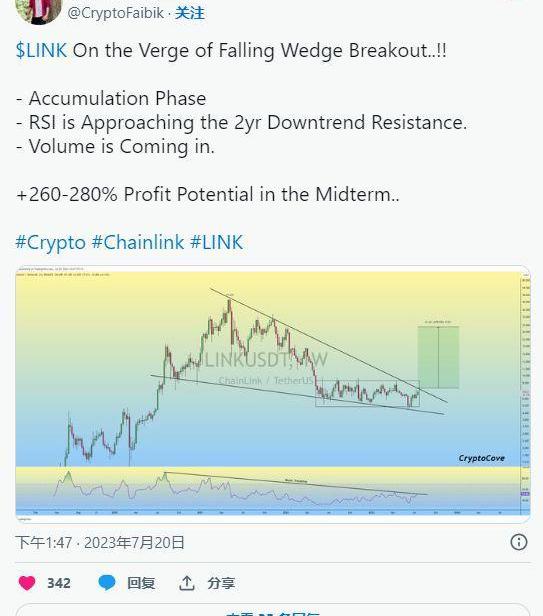Open the @CryptoFaibik handle
This screenshot has width=543, height=616.
[x=116, y=13]
